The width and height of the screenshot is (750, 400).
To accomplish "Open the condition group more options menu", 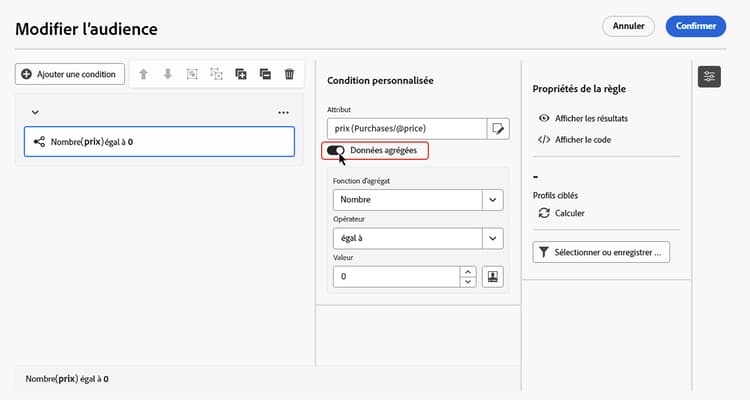I will 283,113.
